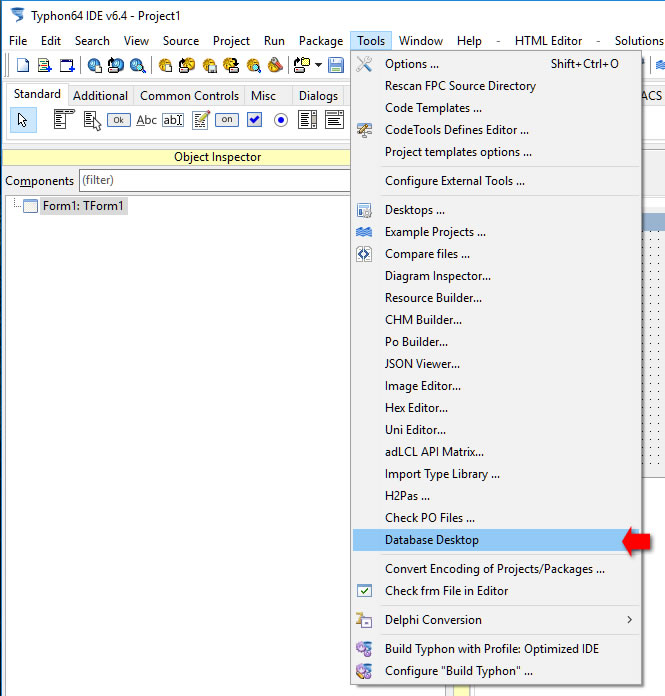Click the New Form toolbar icon

67,65
